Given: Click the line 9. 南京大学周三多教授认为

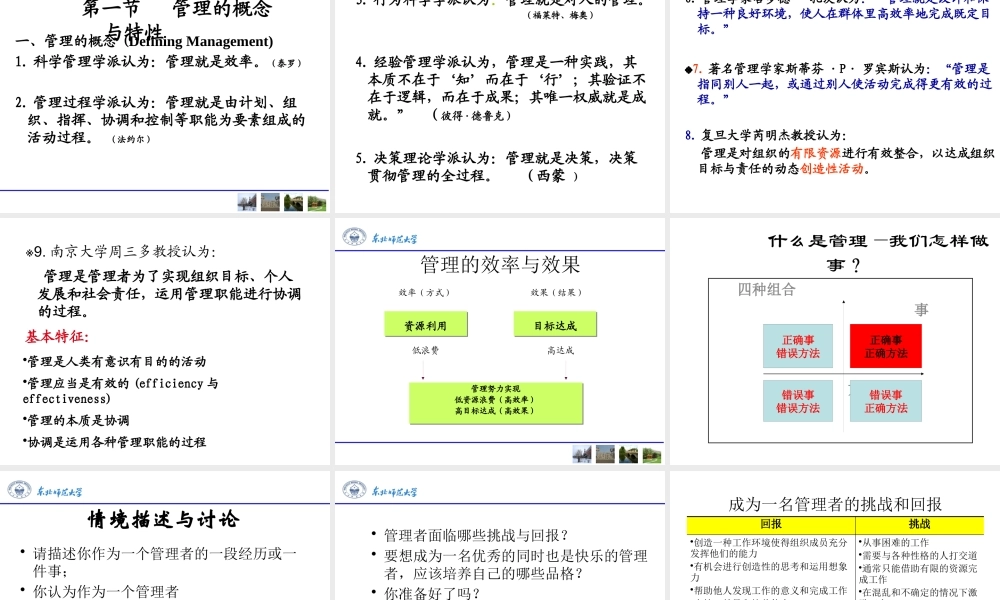Looking at the screenshot, I should click(121, 251).
